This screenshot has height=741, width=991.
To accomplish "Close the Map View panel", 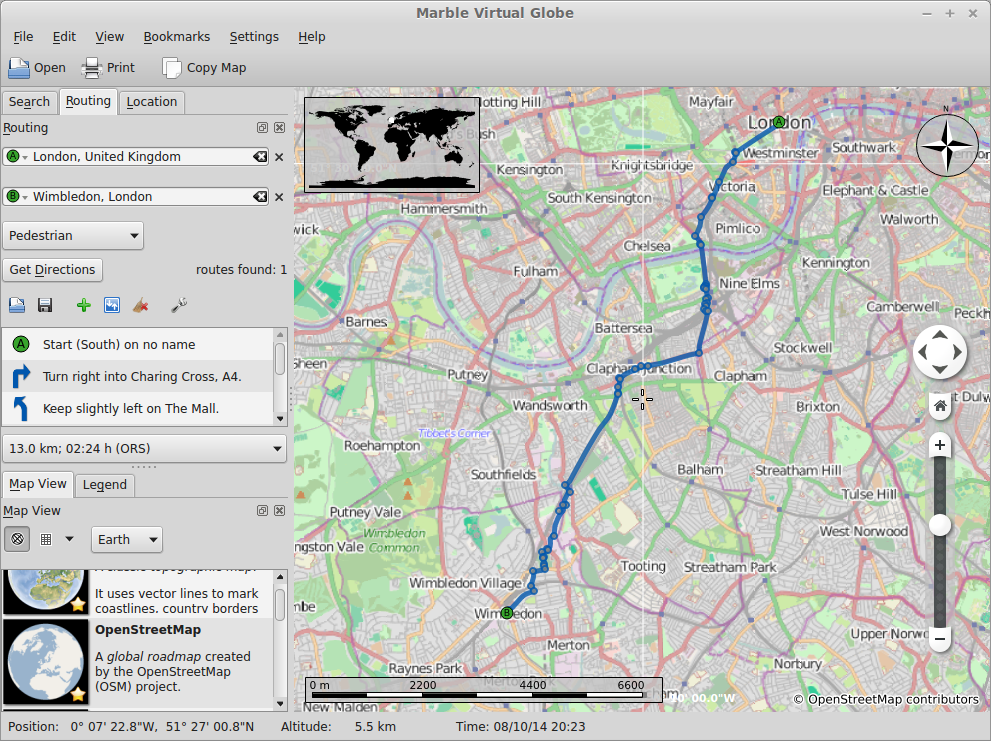I will pyautogui.click(x=279, y=510).
